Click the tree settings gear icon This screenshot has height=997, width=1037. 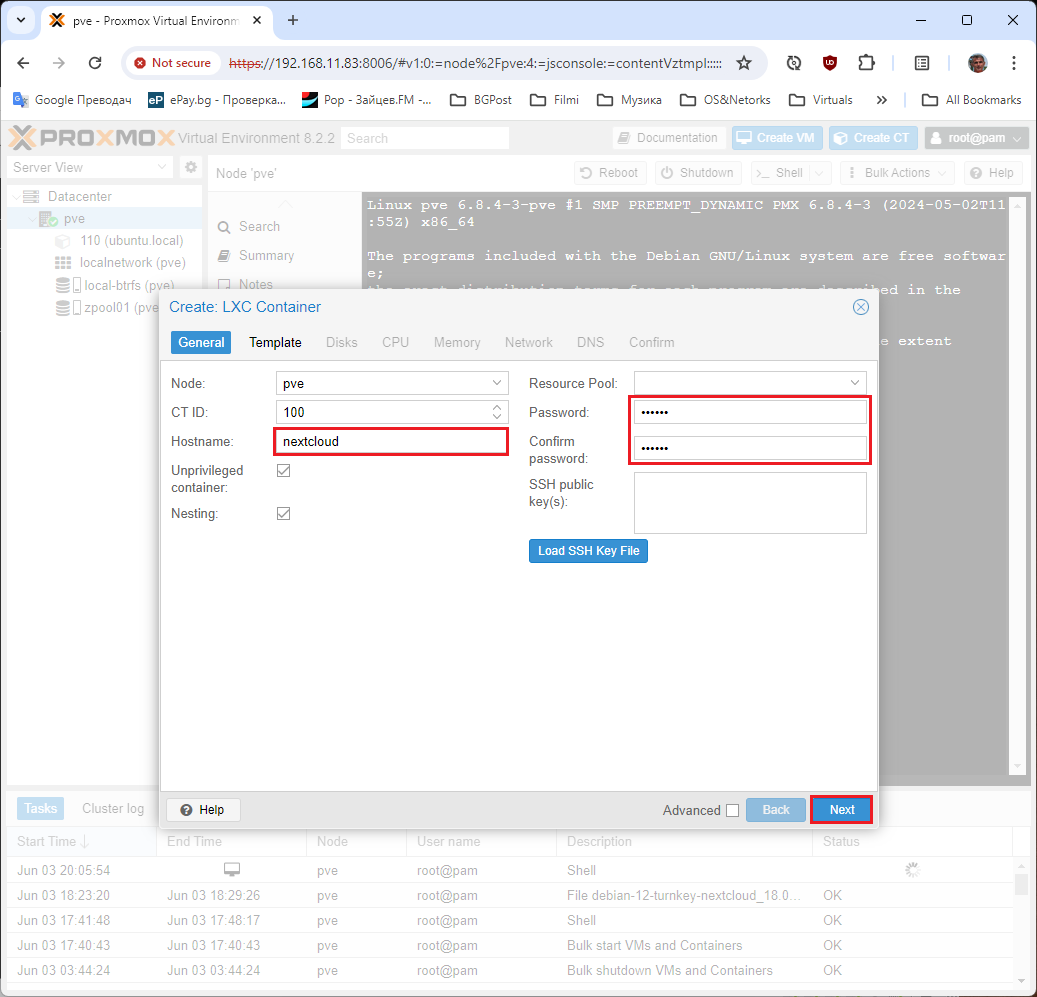[190, 167]
